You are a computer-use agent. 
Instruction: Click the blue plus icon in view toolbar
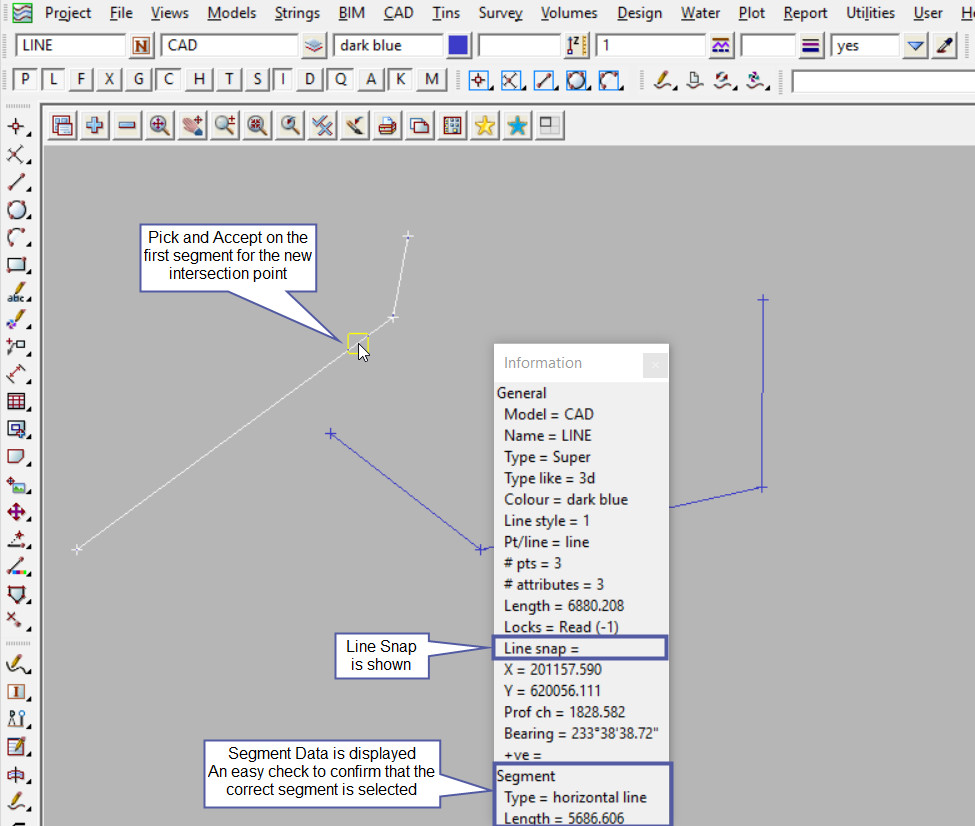(95, 125)
